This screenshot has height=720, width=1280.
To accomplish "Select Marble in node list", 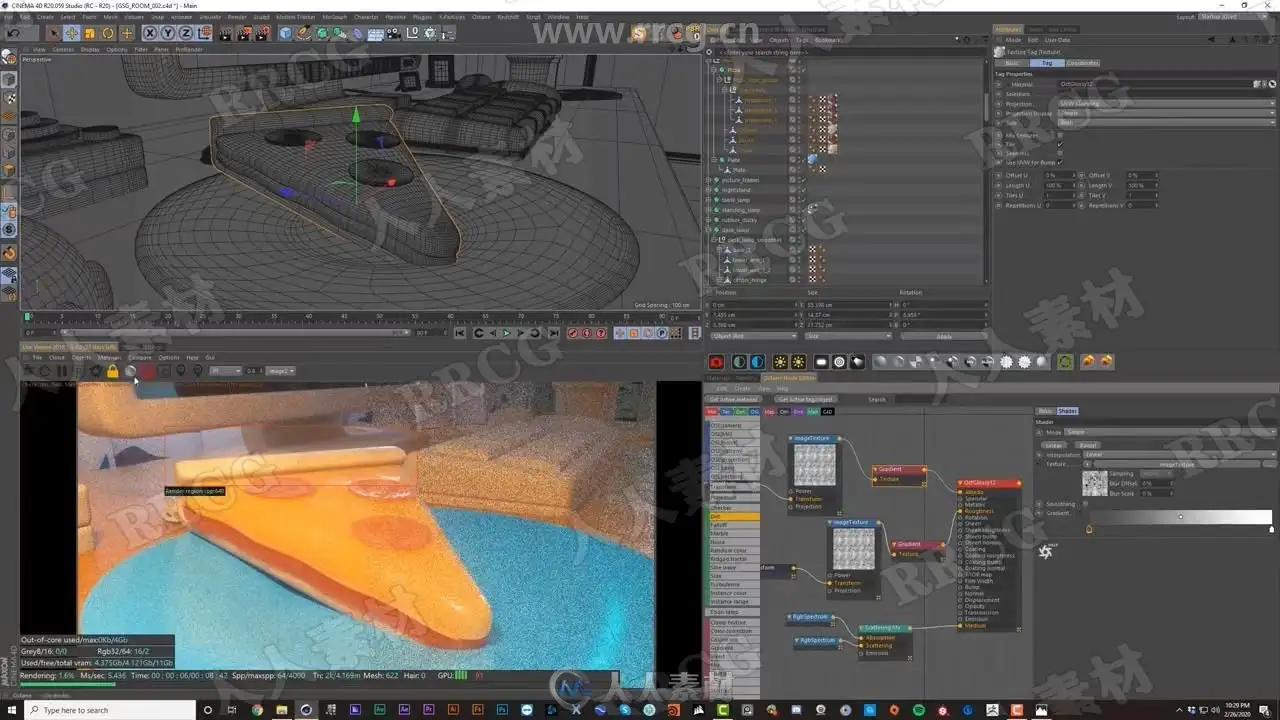I will pos(734,533).
